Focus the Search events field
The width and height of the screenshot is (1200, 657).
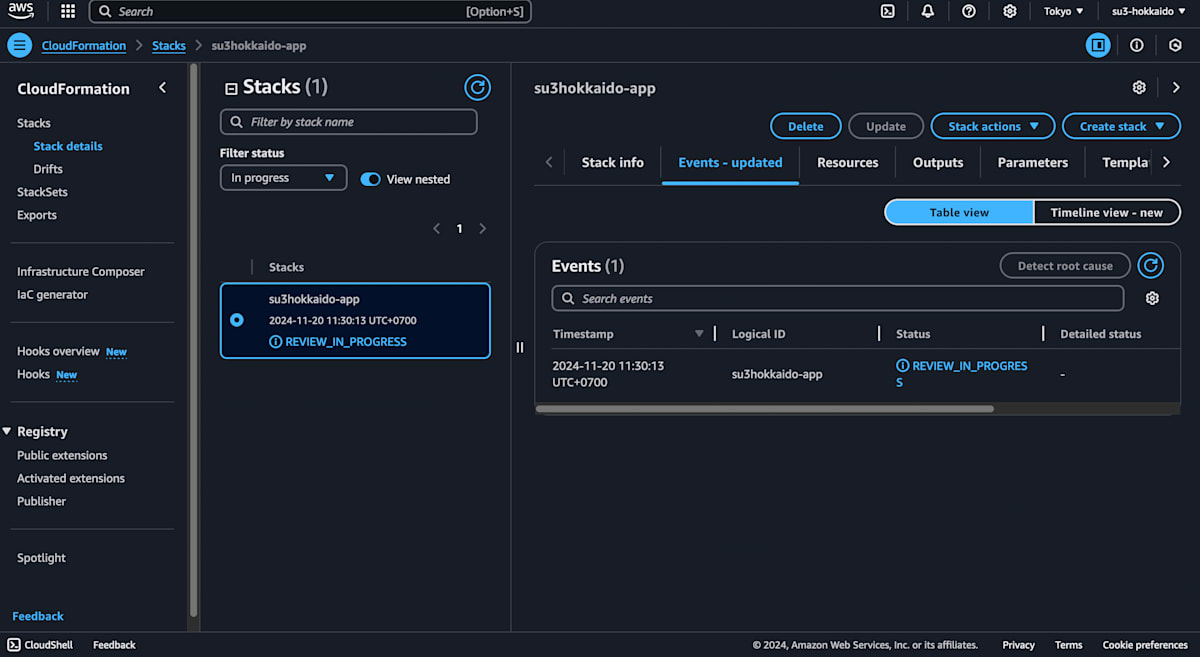tap(838, 298)
